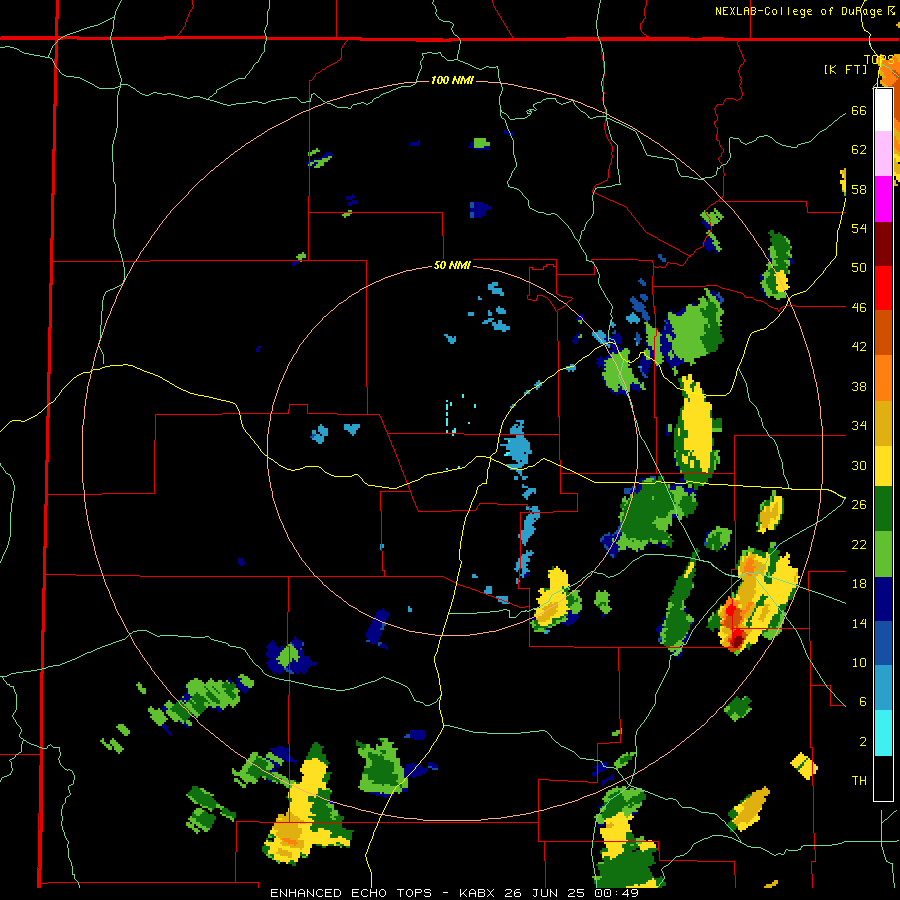Click the '30' legend value
This screenshot has width=900, height=900.
[x=859, y=465]
